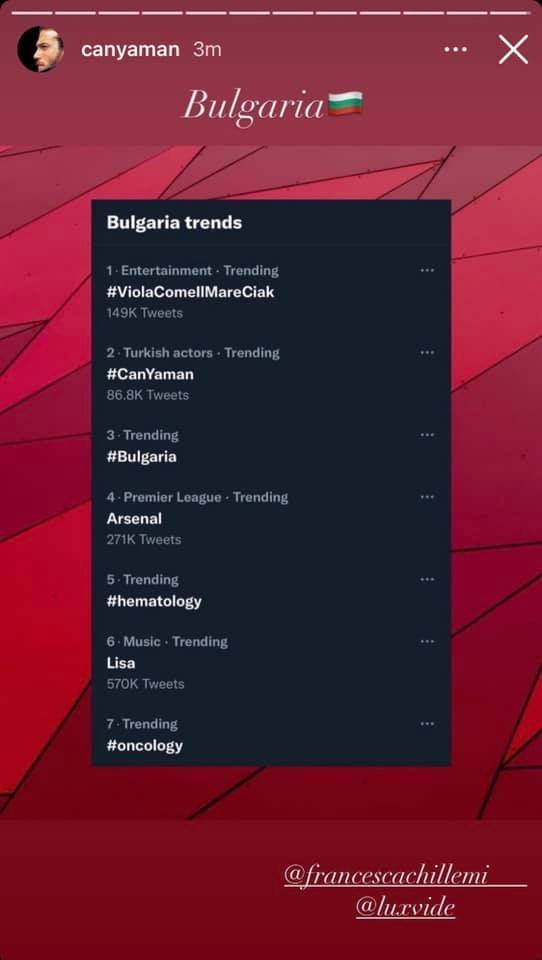The height and width of the screenshot is (960, 542).
Task: Open the story options three-dot menu
Action: [x=456, y=49]
